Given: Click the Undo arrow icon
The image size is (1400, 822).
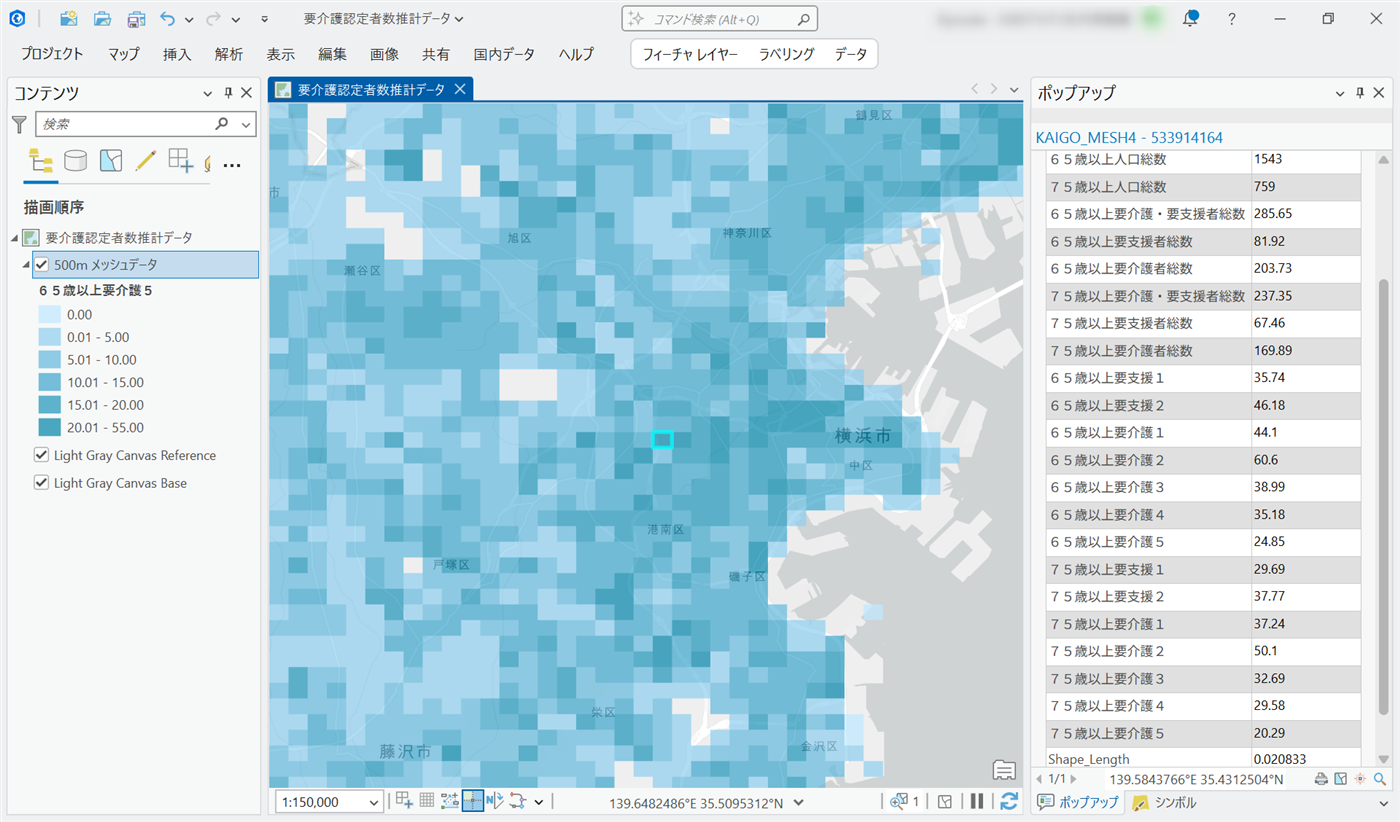Looking at the screenshot, I should coord(167,19).
